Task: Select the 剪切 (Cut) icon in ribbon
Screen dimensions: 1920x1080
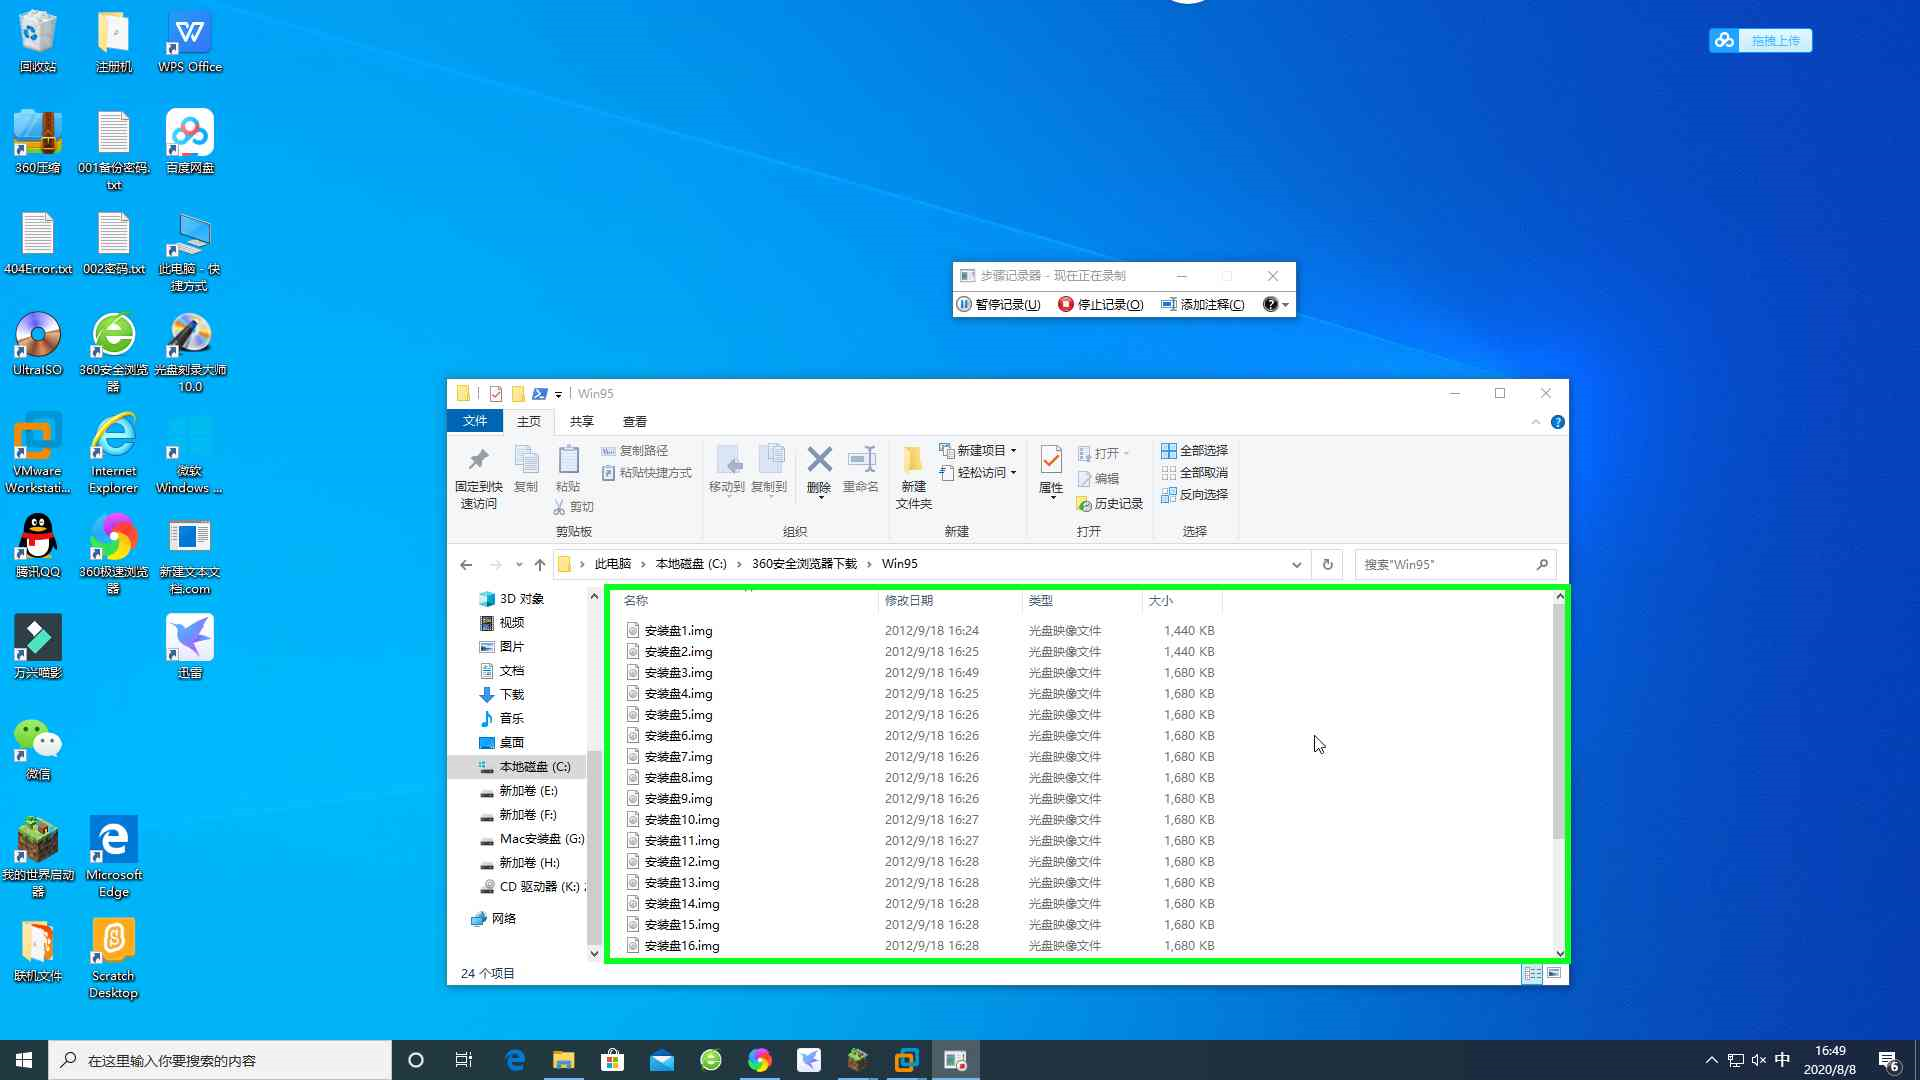Action: (573, 505)
